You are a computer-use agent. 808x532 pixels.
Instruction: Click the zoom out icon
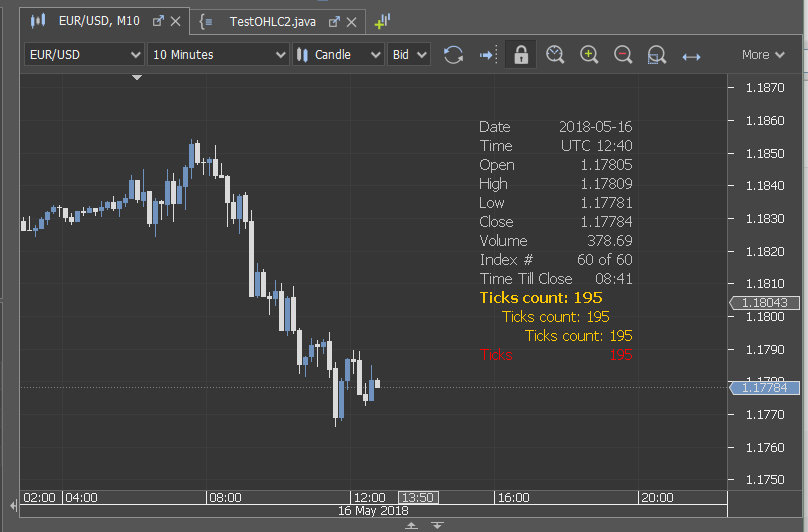tap(623, 55)
